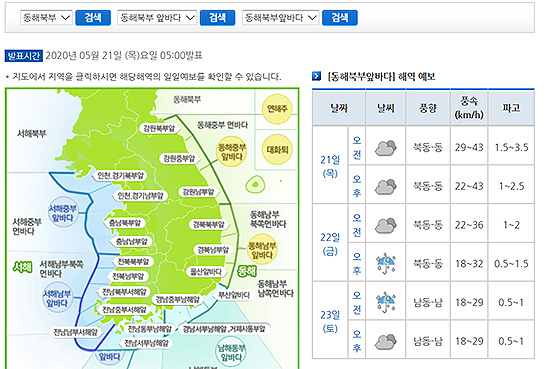Click the 부산앞바다 map region label
This screenshot has height=369, width=555.
(x=233, y=295)
